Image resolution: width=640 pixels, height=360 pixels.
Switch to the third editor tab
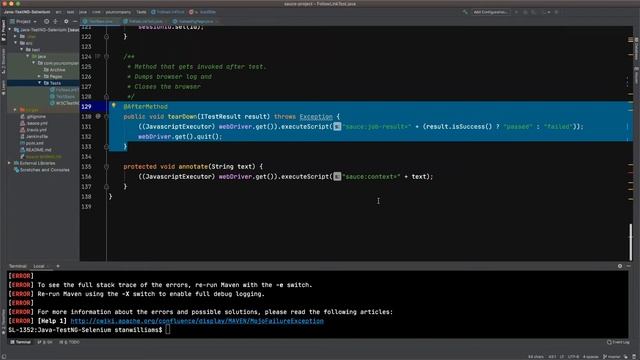point(195,21)
